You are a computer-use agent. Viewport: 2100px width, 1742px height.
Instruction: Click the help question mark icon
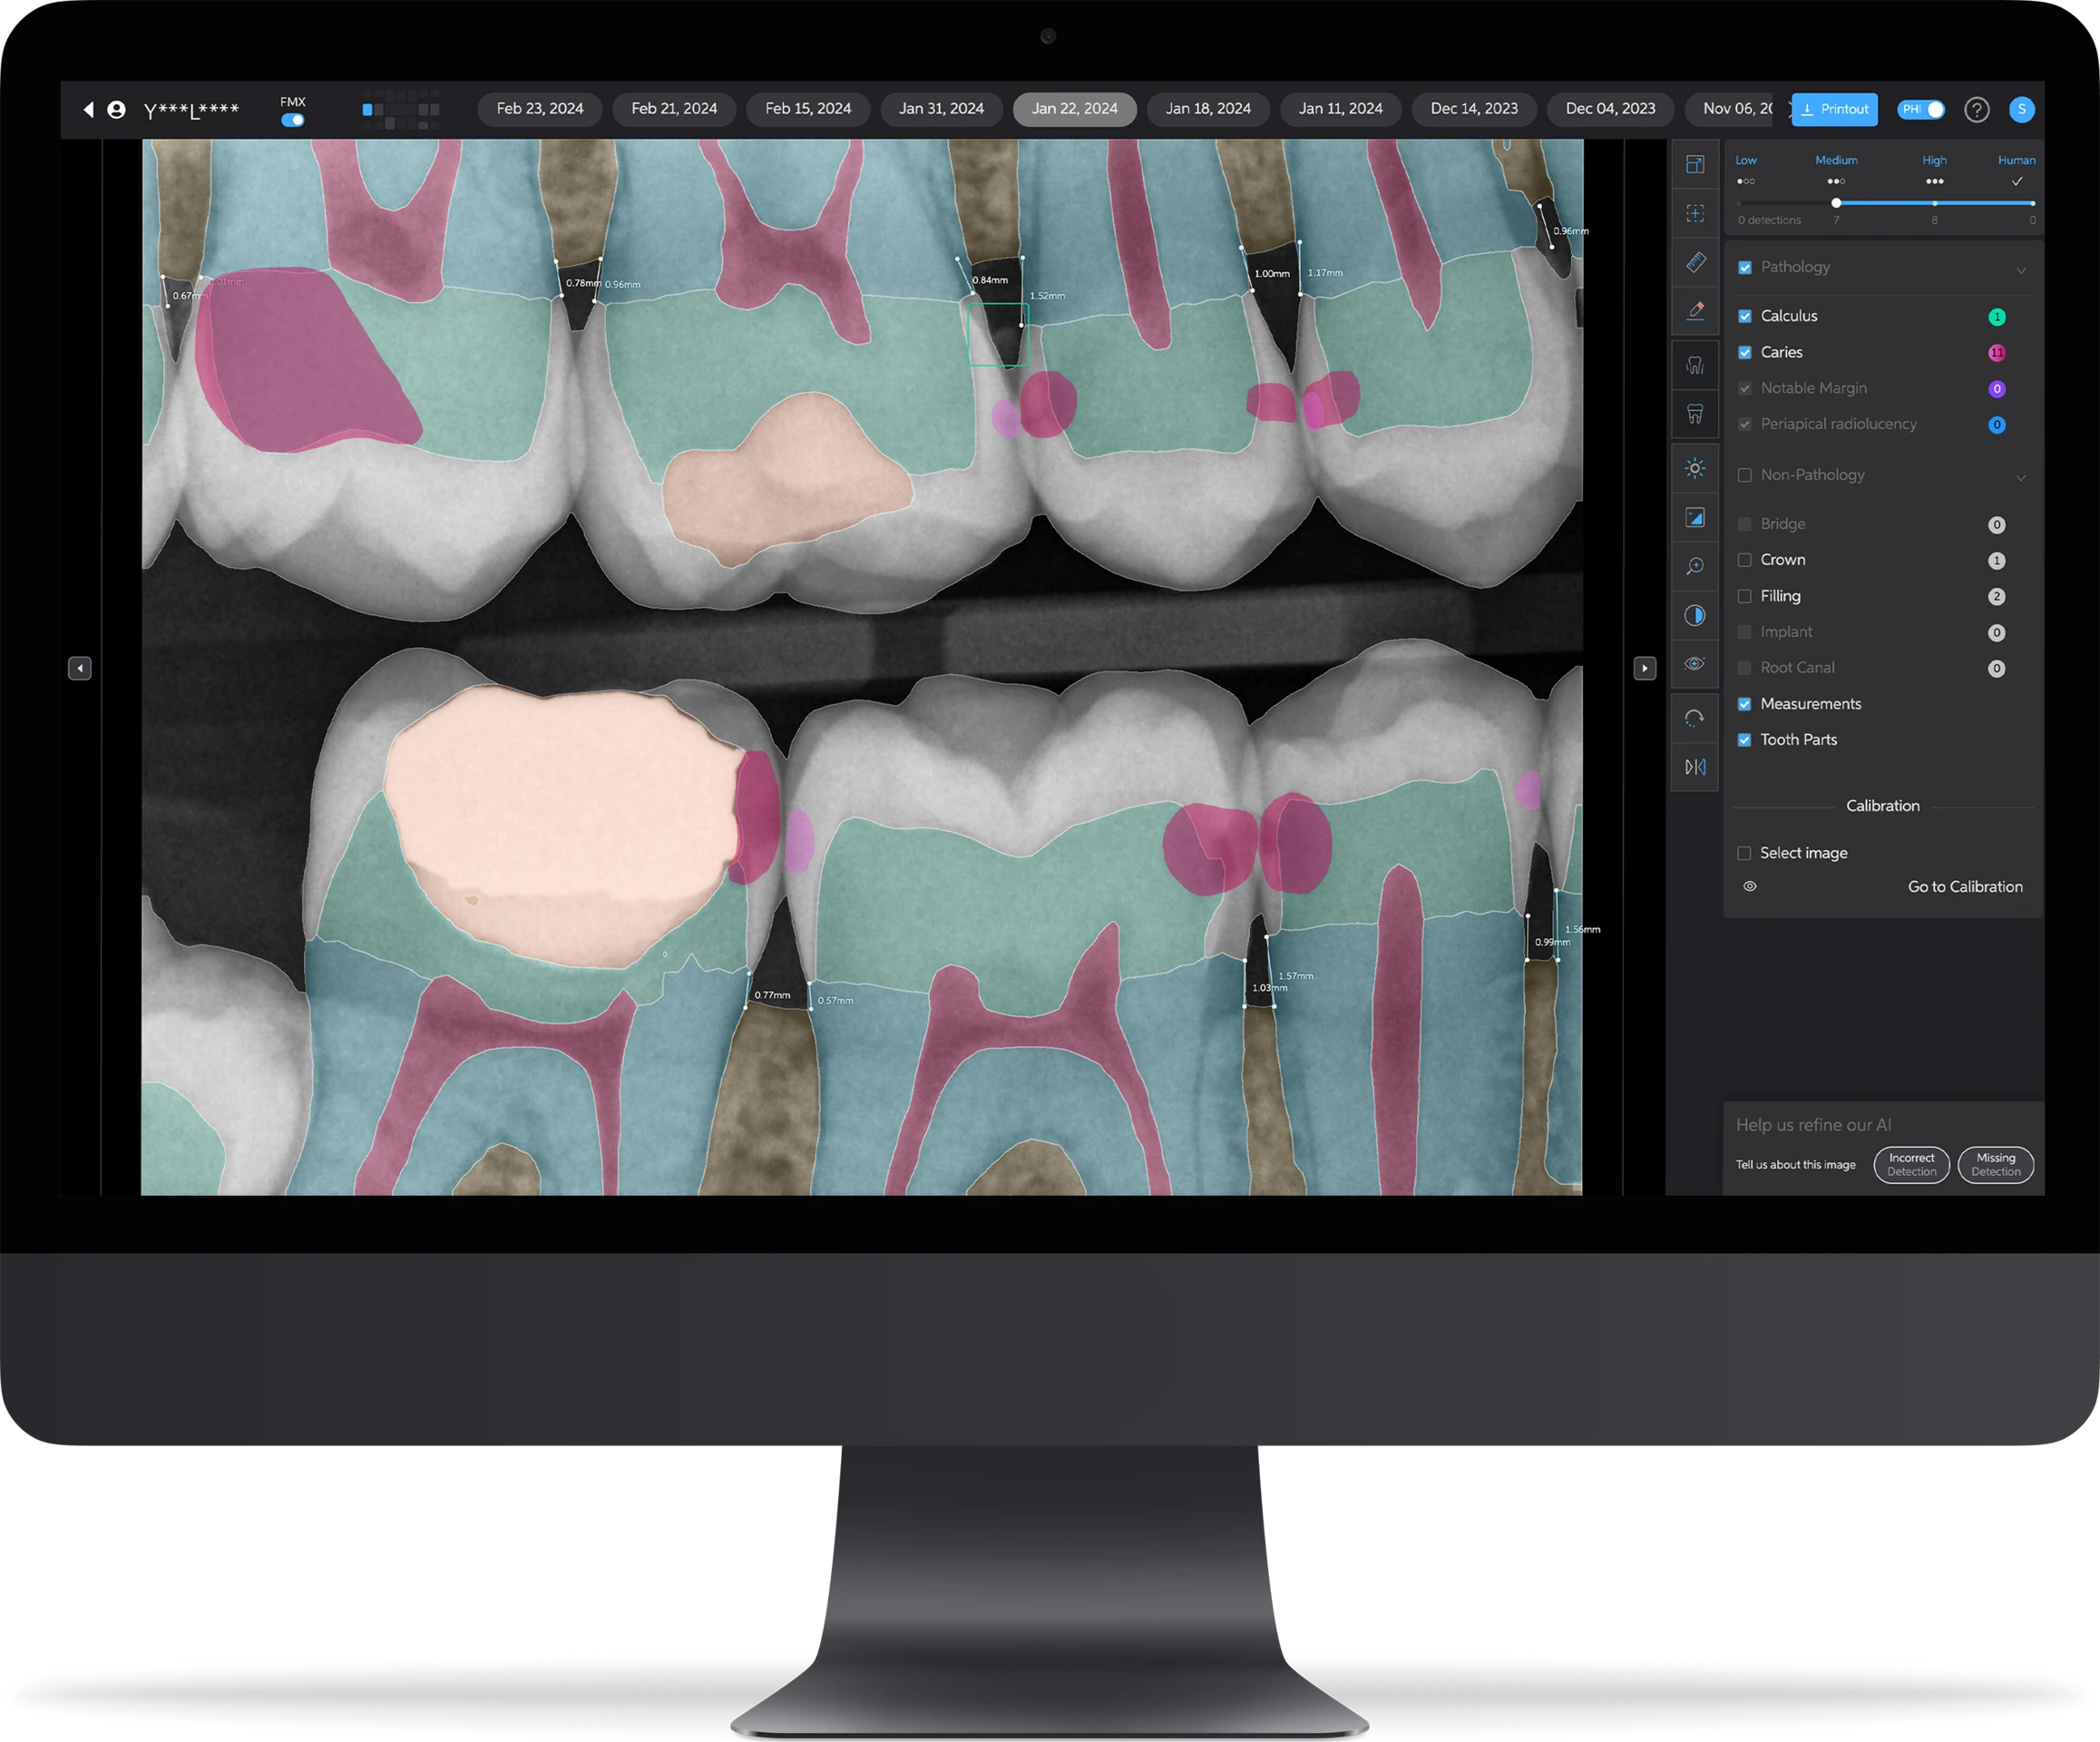1976,110
